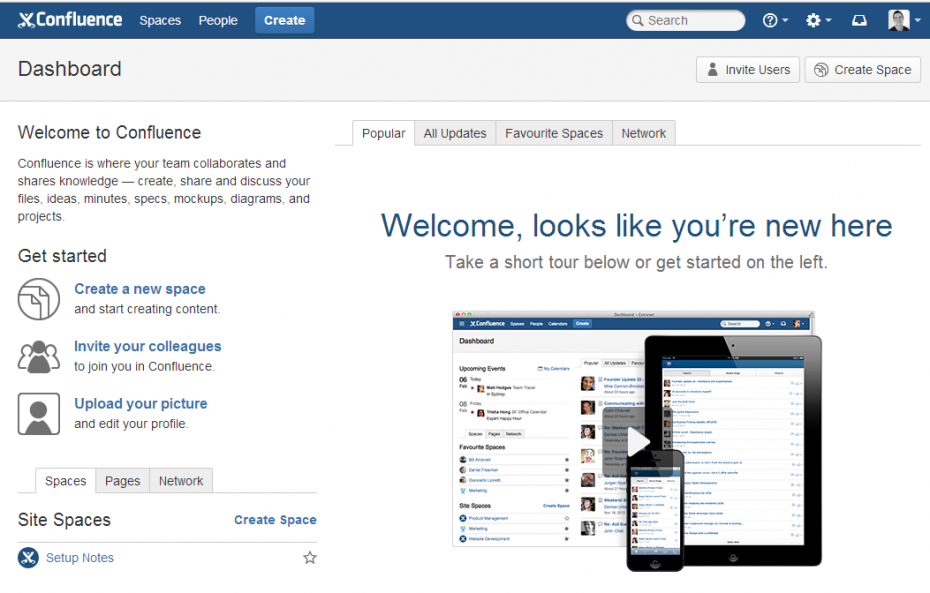930x593 pixels.
Task: Open the settings gear dropdown
Action: [x=816, y=19]
